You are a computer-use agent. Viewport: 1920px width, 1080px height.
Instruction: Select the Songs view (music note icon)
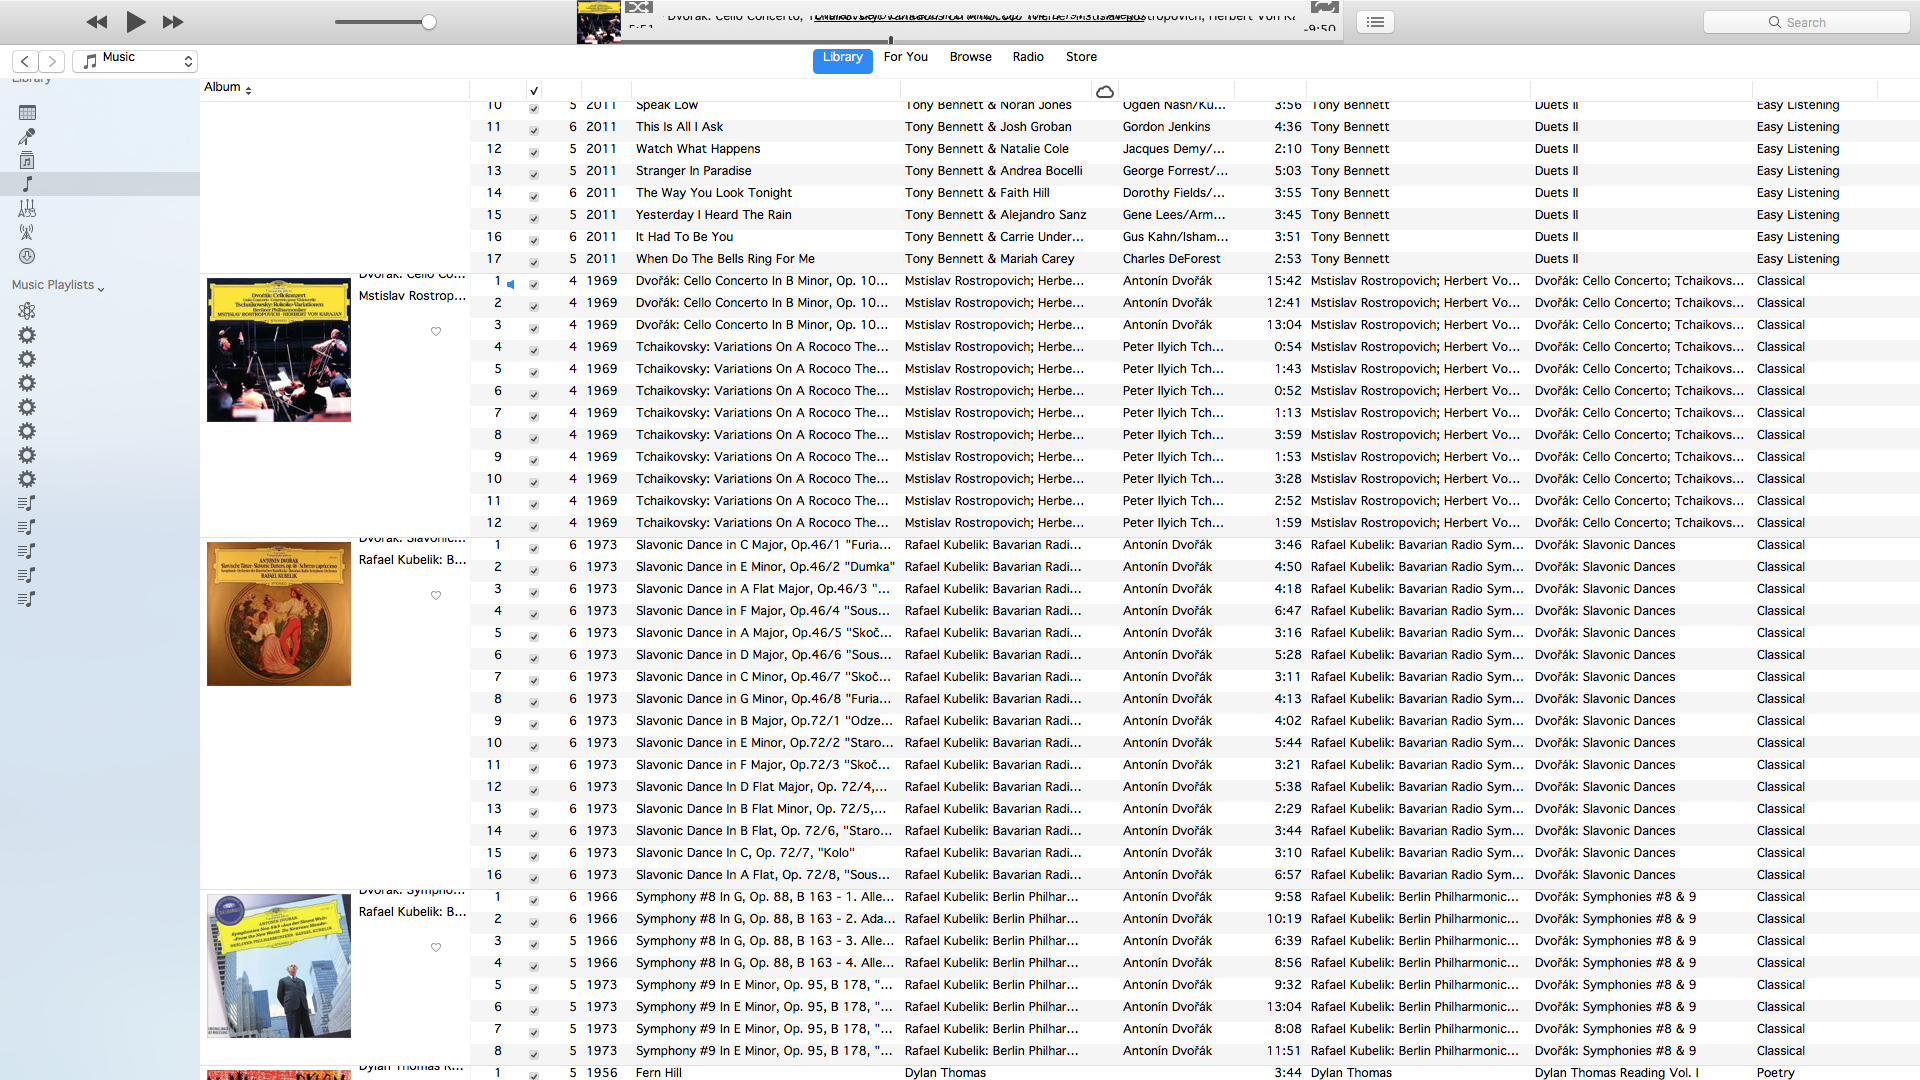[x=27, y=184]
